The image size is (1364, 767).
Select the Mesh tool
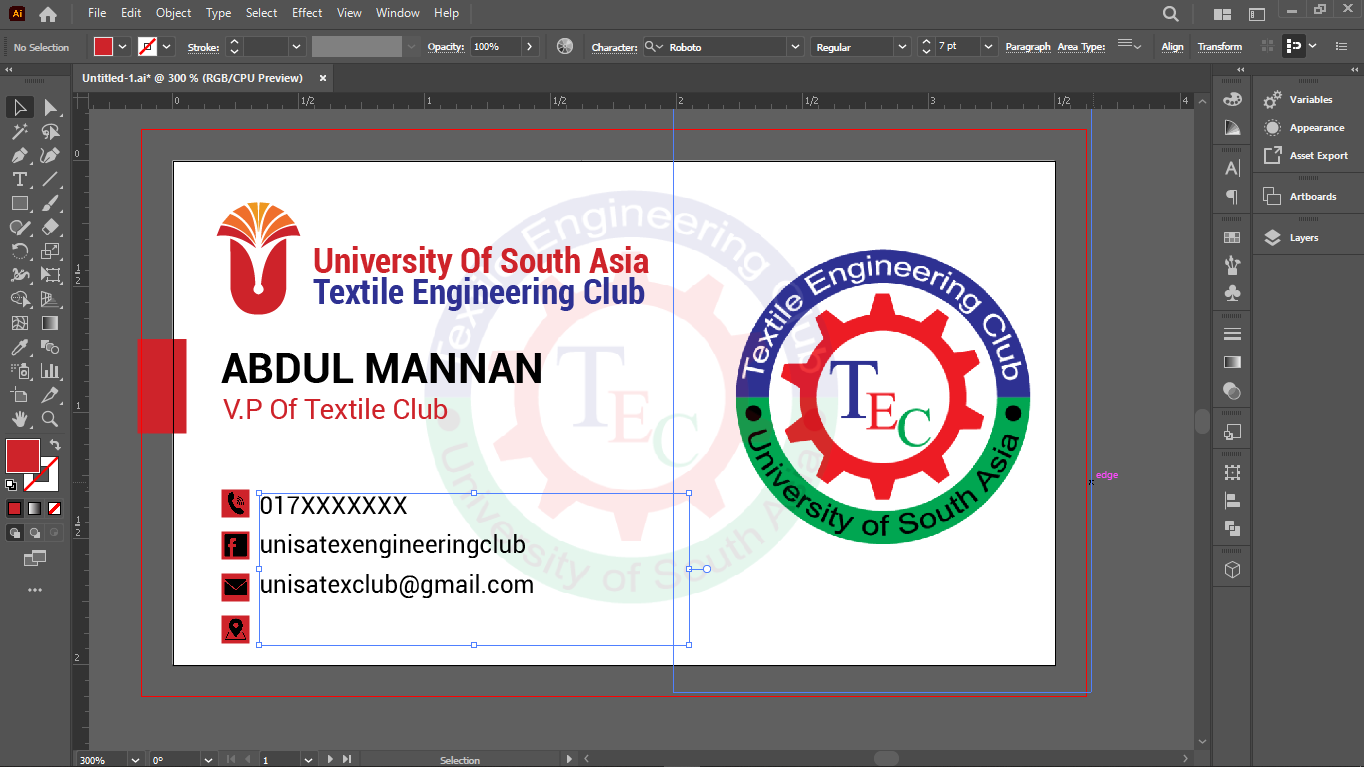20,323
